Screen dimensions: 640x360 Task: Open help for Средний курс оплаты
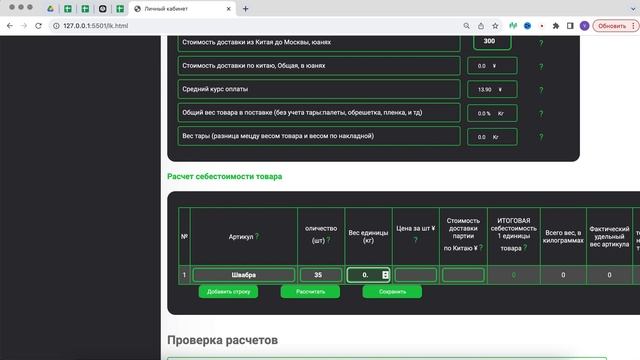point(541,90)
